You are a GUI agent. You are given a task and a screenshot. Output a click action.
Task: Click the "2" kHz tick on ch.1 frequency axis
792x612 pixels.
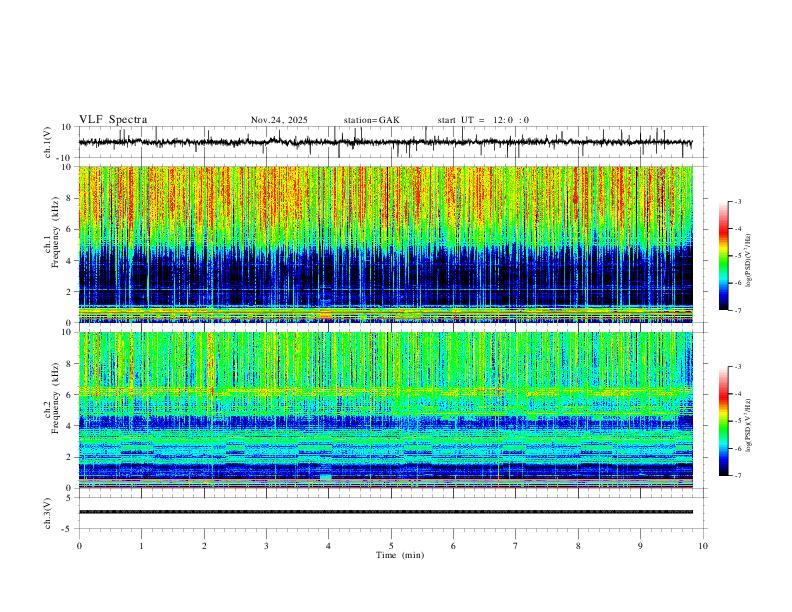click(70, 291)
